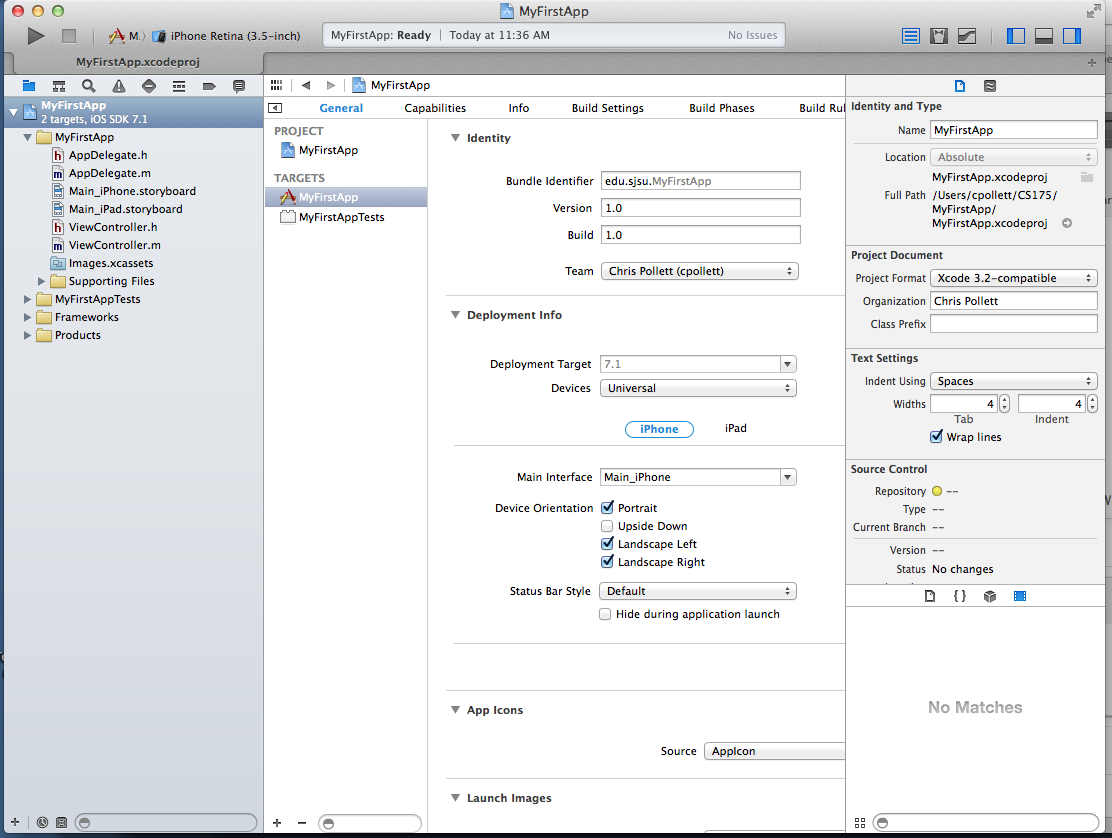The image size is (1112, 838).
Task: Switch to the Build Phases tab
Action: [x=721, y=108]
